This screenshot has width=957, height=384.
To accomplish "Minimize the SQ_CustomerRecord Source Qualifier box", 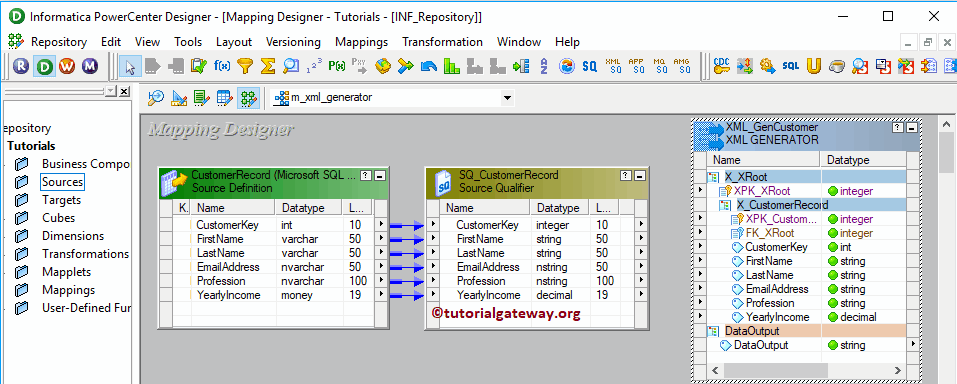I will pos(640,175).
